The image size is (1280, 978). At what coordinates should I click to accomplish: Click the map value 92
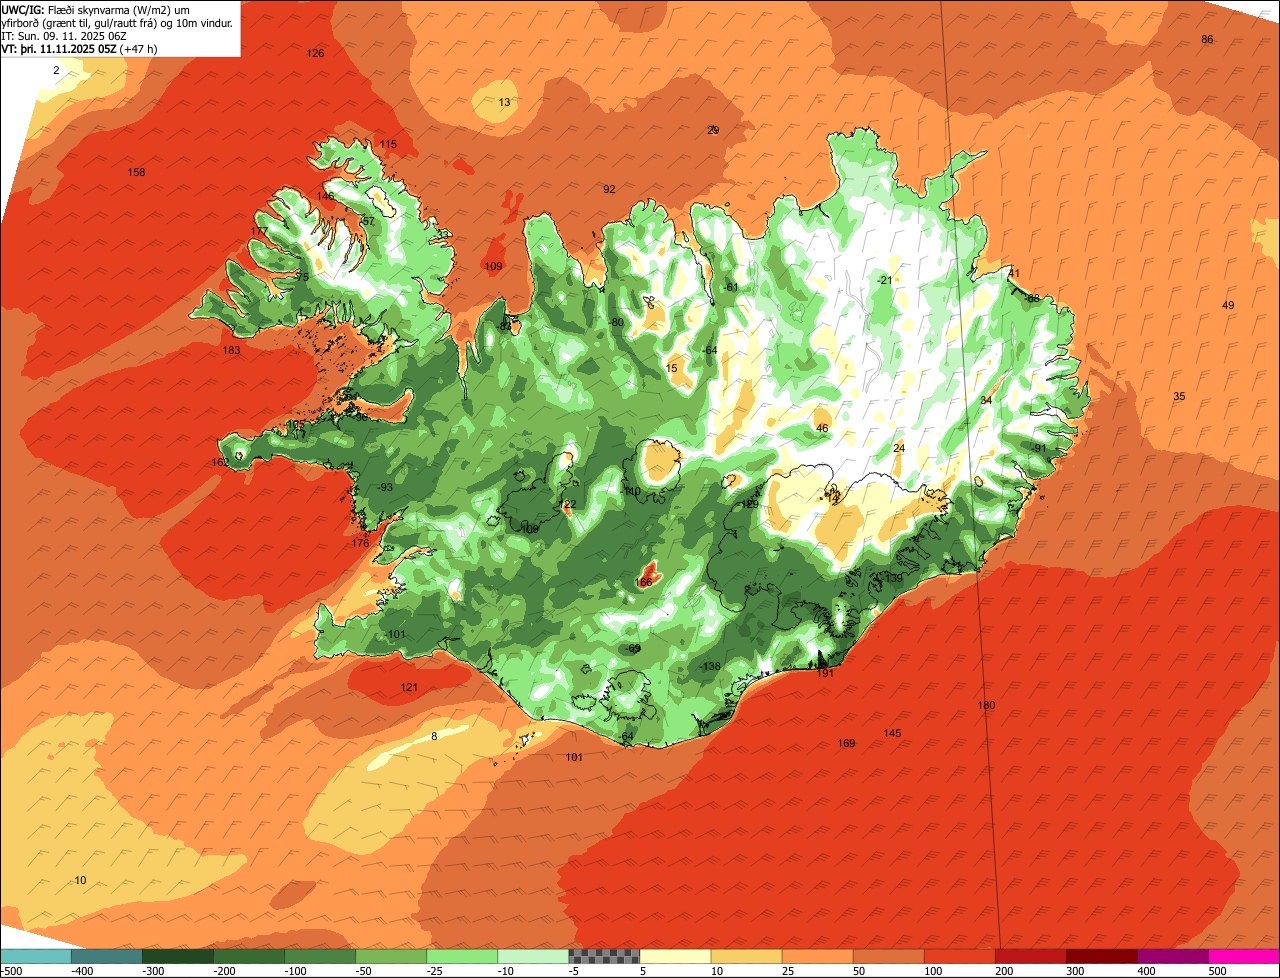pyautogui.click(x=609, y=189)
